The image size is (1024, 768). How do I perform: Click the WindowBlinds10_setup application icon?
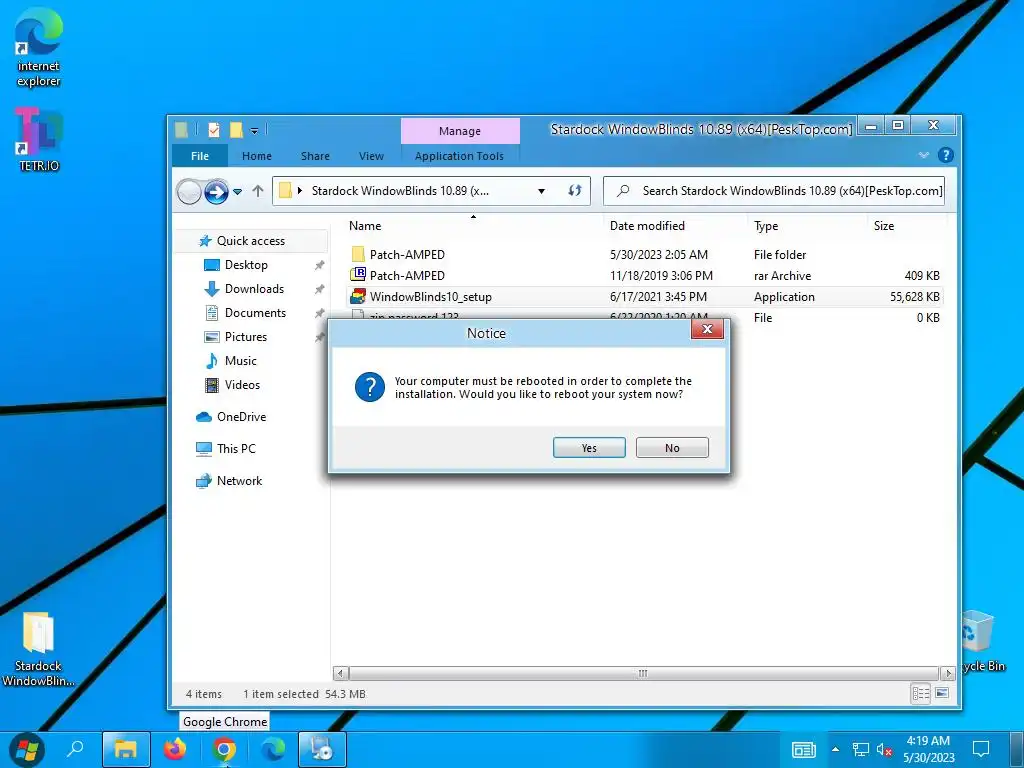[358, 296]
